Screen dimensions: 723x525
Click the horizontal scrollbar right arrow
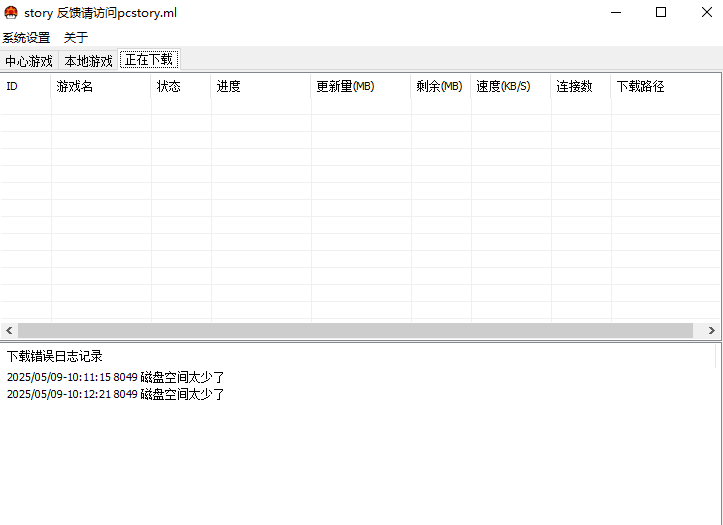point(711,330)
